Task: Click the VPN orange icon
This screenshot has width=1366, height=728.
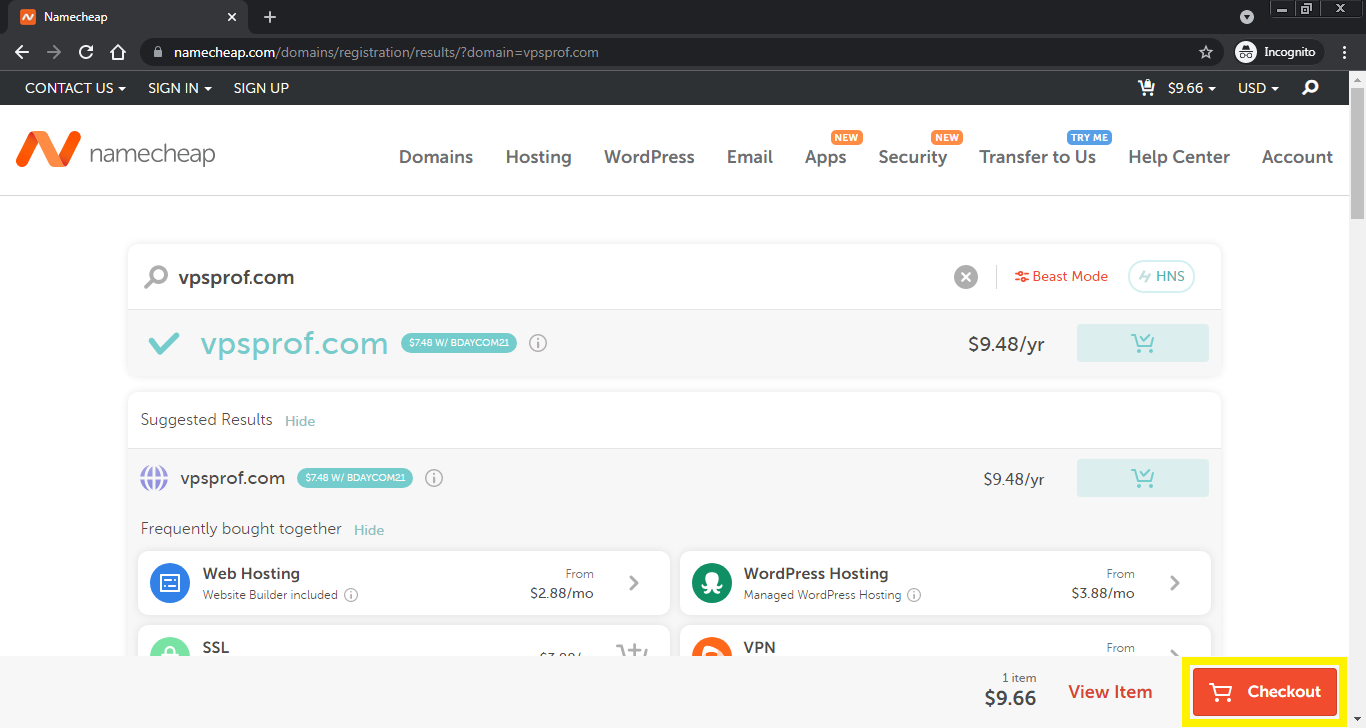Action: point(711,647)
